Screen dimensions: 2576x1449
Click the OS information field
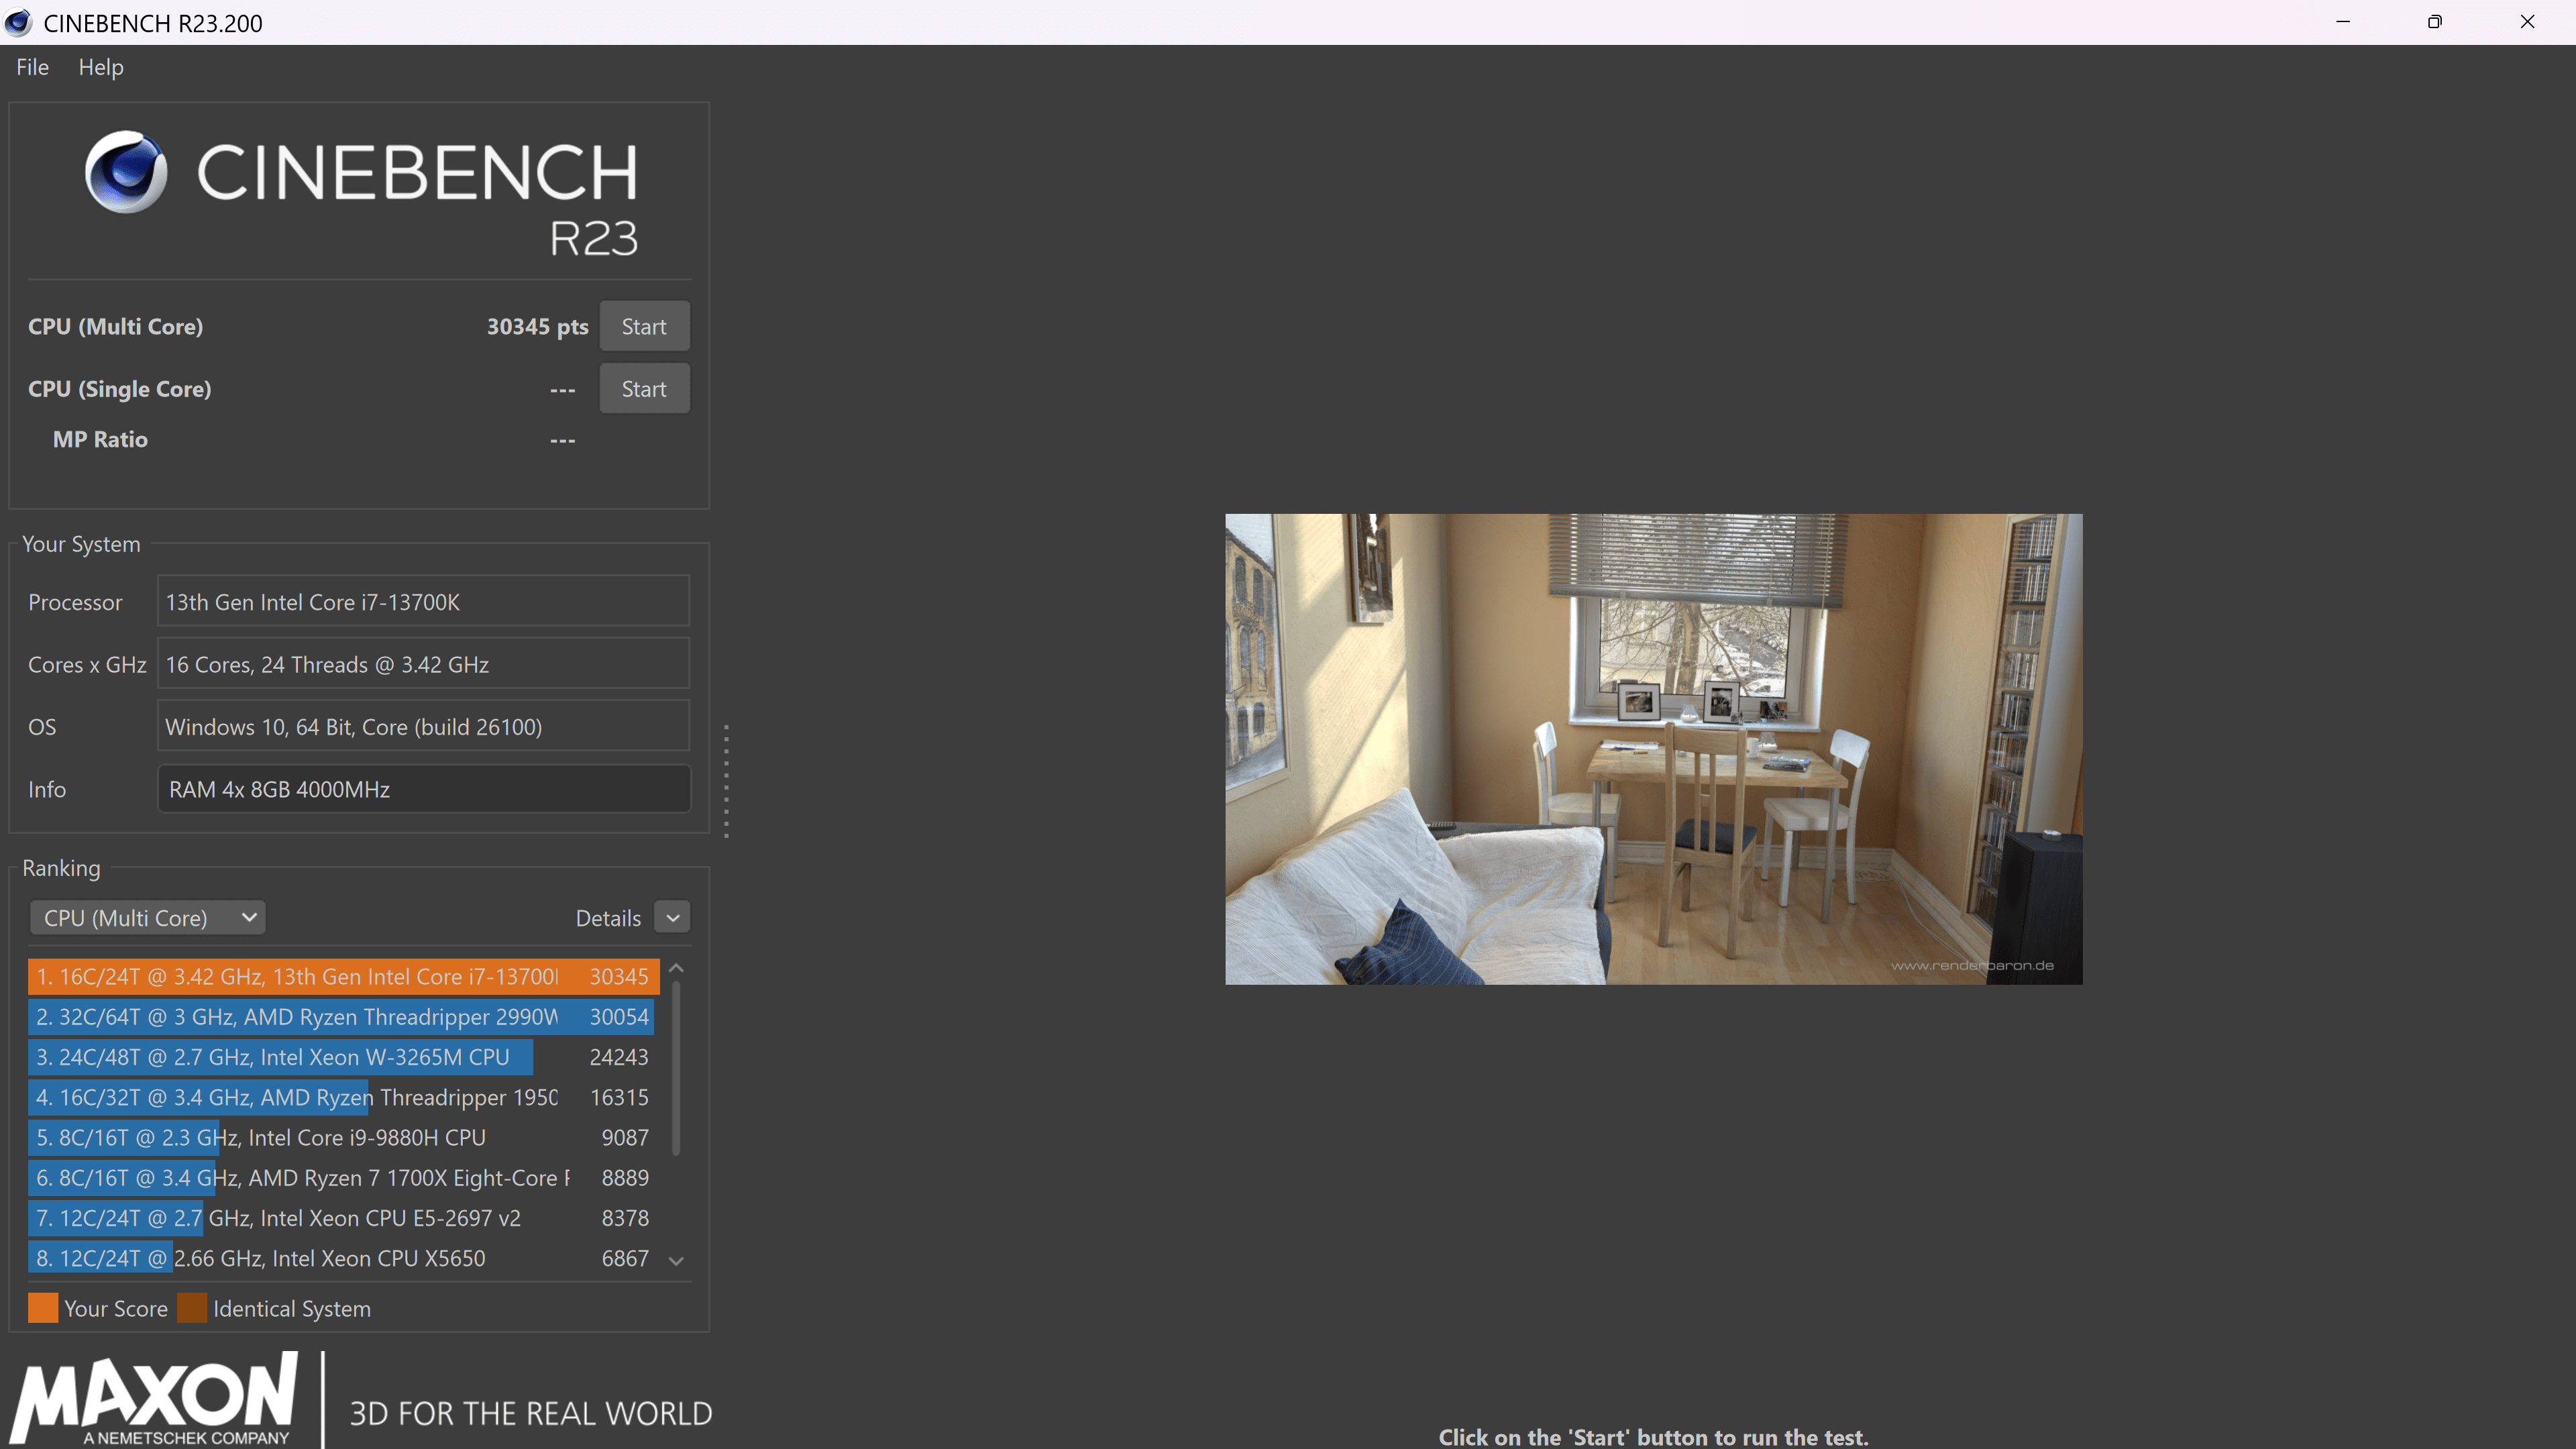point(423,726)
